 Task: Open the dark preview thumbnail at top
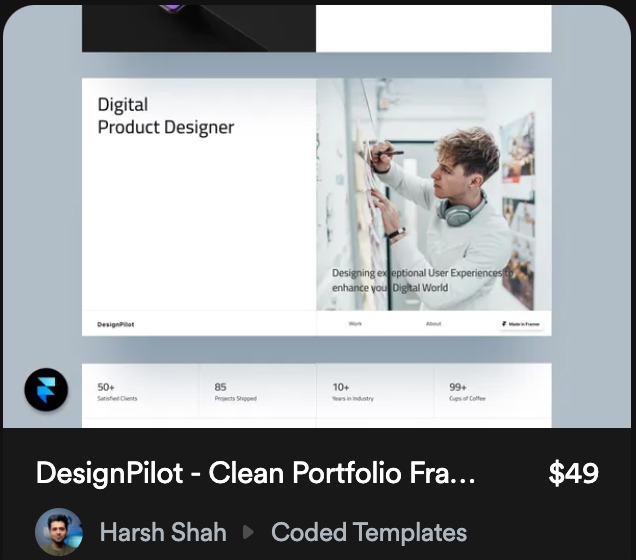[x=199, y=28]
